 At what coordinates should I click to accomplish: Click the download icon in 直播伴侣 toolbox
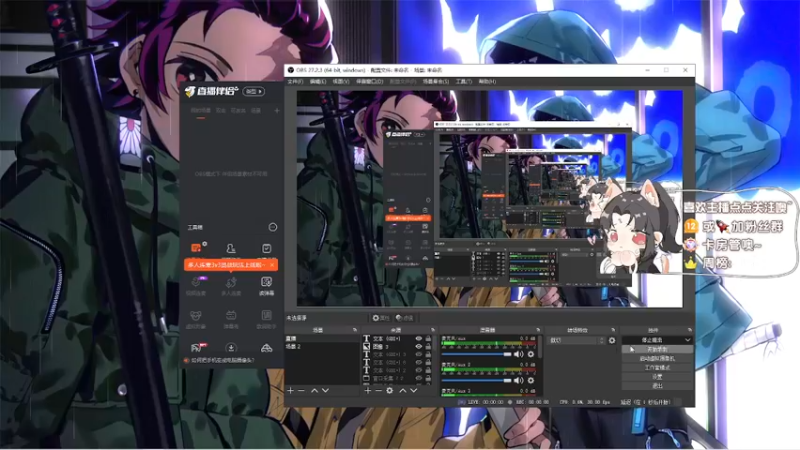231,348
